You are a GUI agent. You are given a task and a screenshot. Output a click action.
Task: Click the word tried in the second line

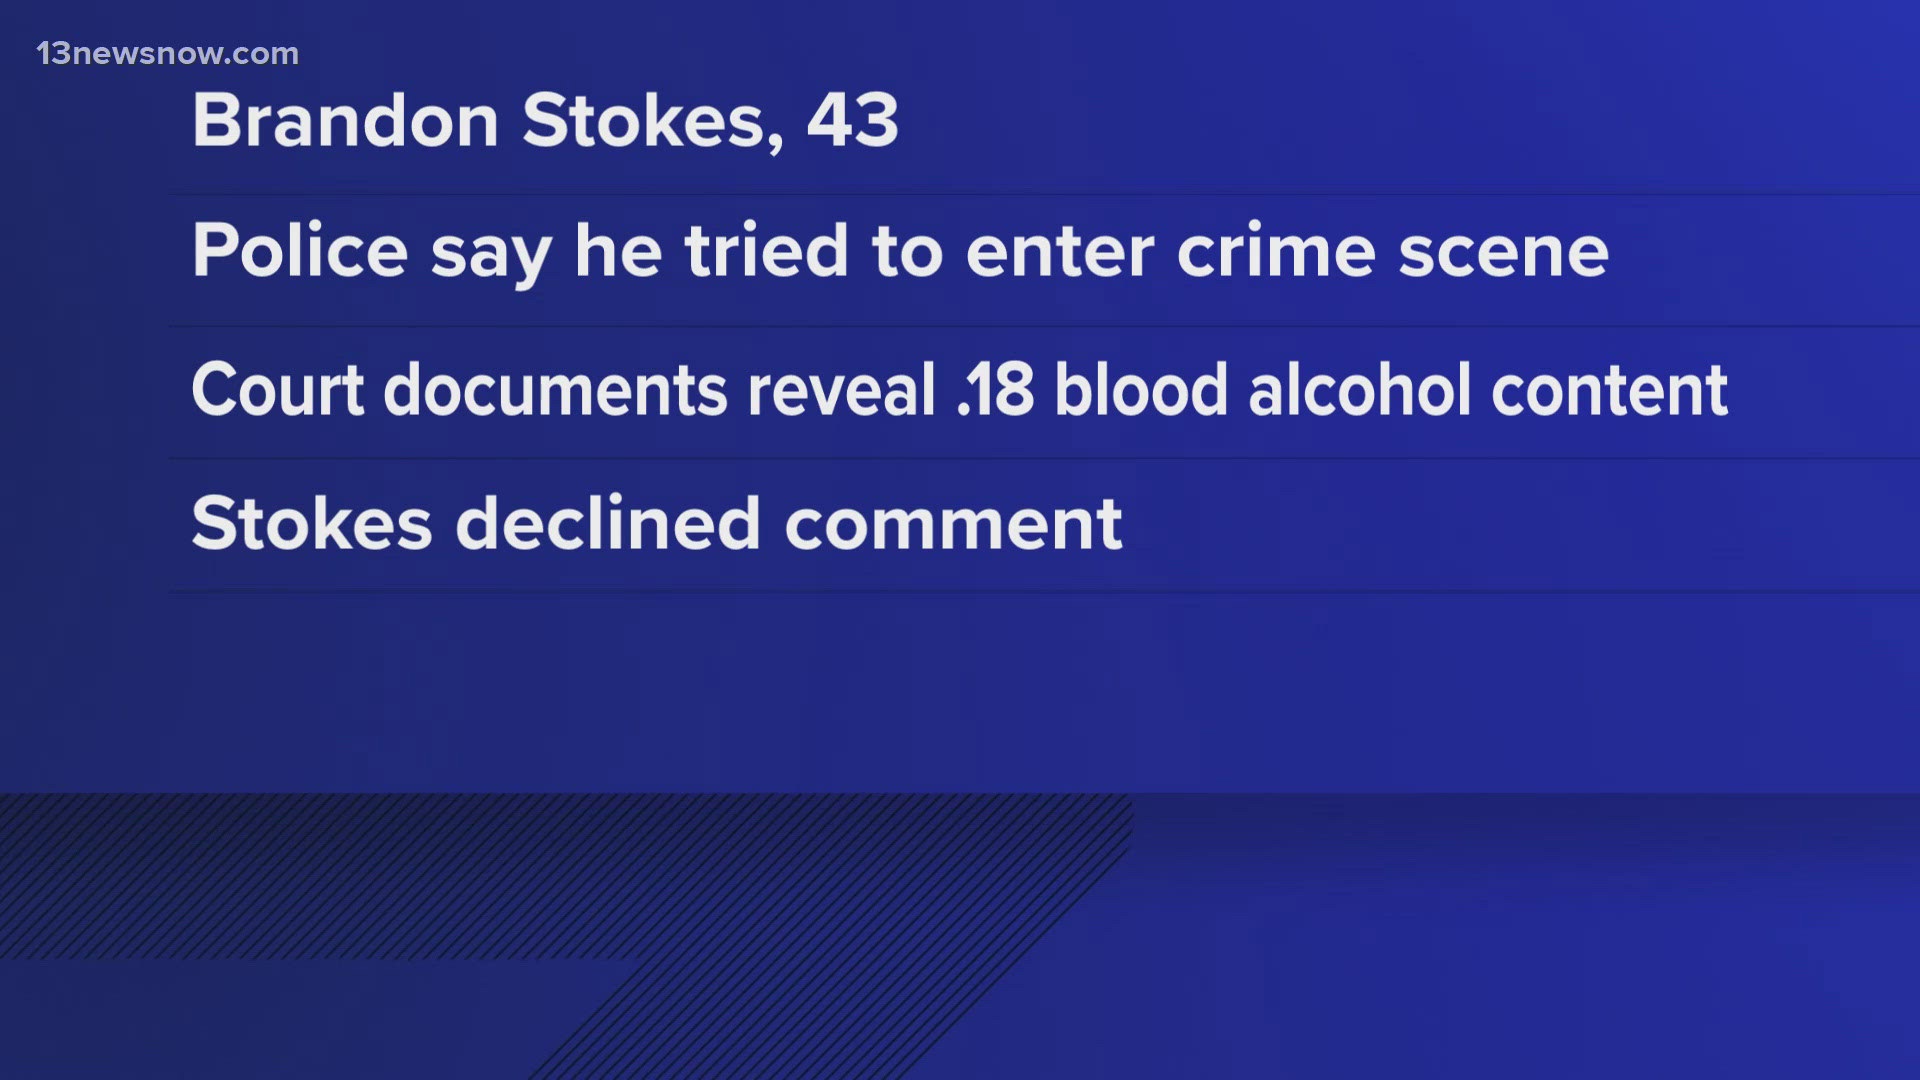pyautogui.click(x=766, y=250)
